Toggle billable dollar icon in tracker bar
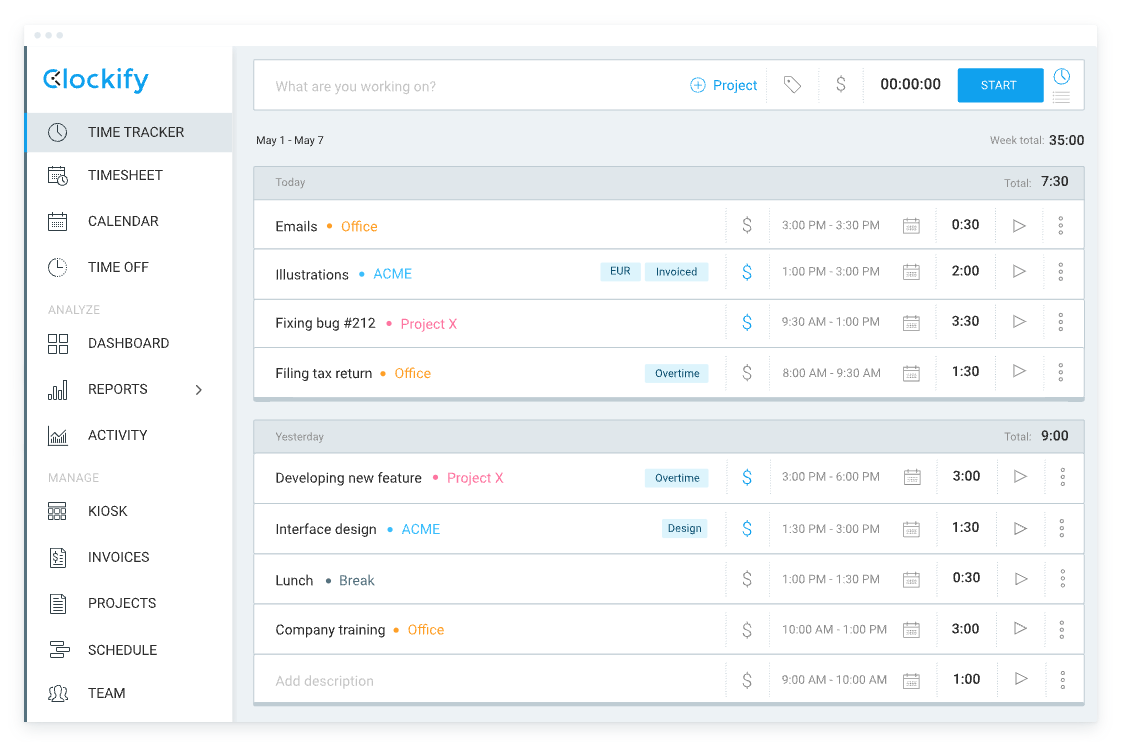The image size is (1123, 742). point(840,85)
